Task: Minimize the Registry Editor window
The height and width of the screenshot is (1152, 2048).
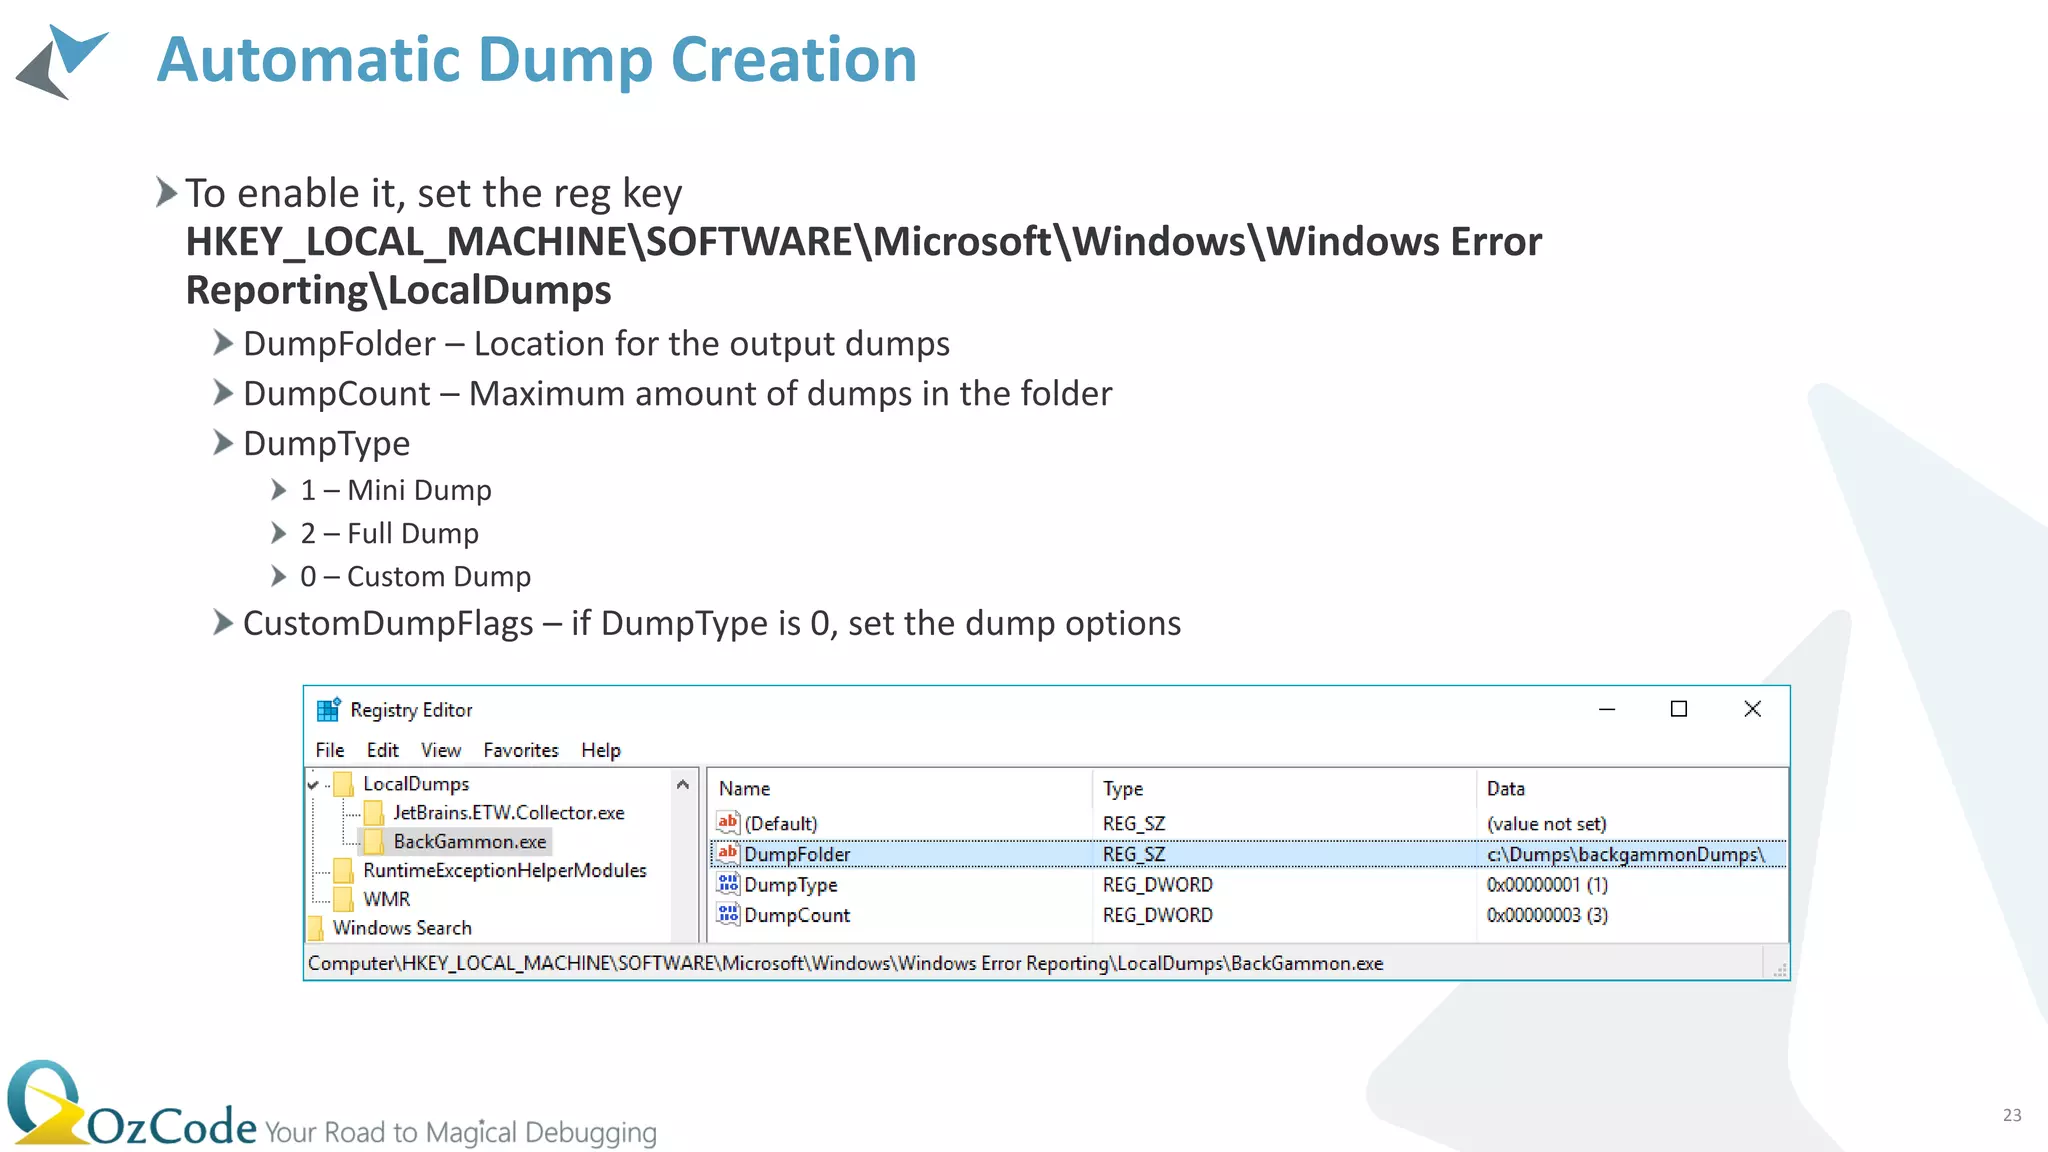Action: tap(1607, 709)
